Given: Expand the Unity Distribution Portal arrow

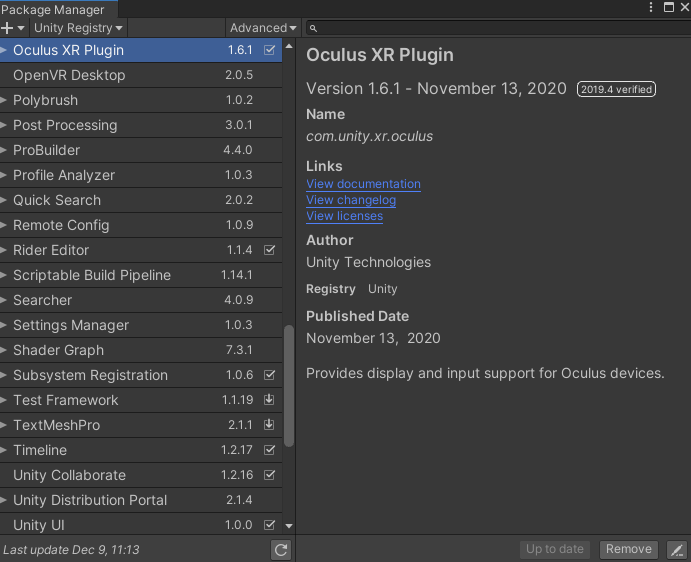Looking at the screenshot, I should 4,500.
